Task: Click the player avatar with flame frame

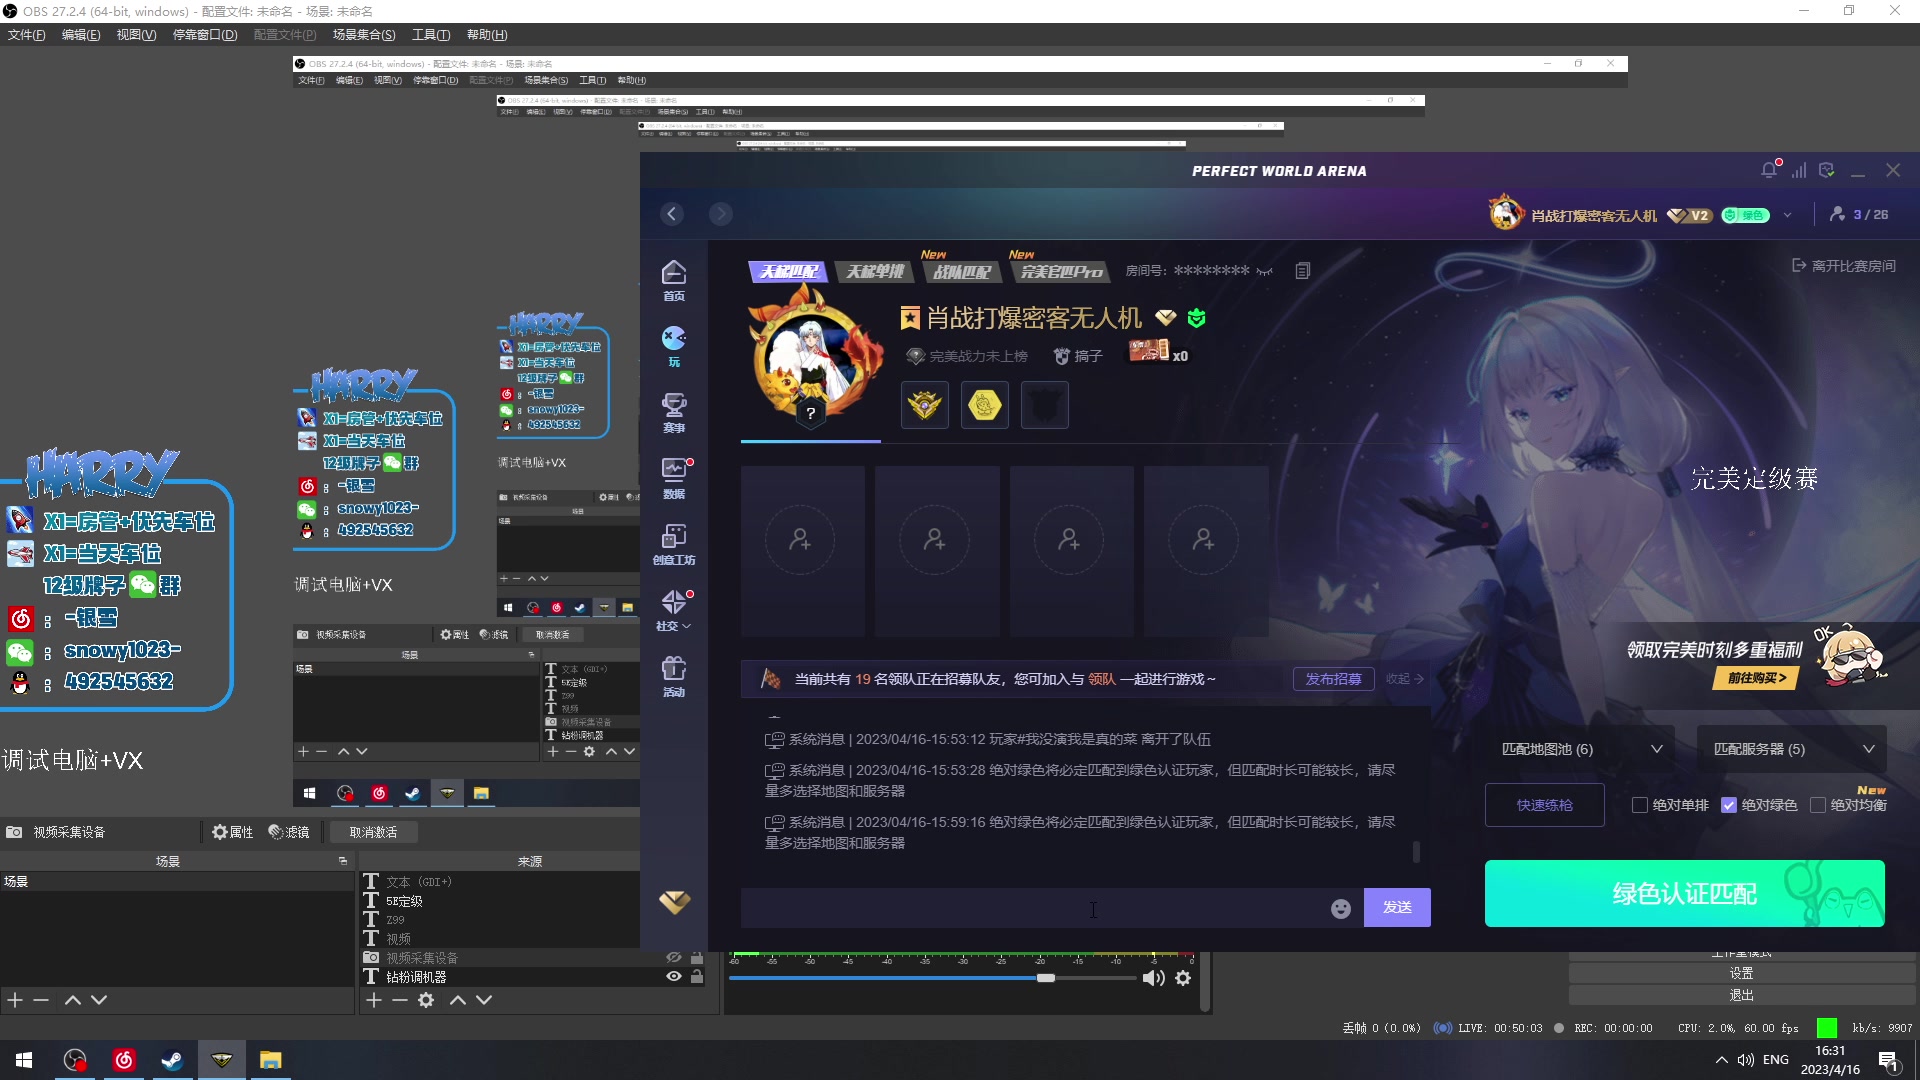Action: pos(815,360)
